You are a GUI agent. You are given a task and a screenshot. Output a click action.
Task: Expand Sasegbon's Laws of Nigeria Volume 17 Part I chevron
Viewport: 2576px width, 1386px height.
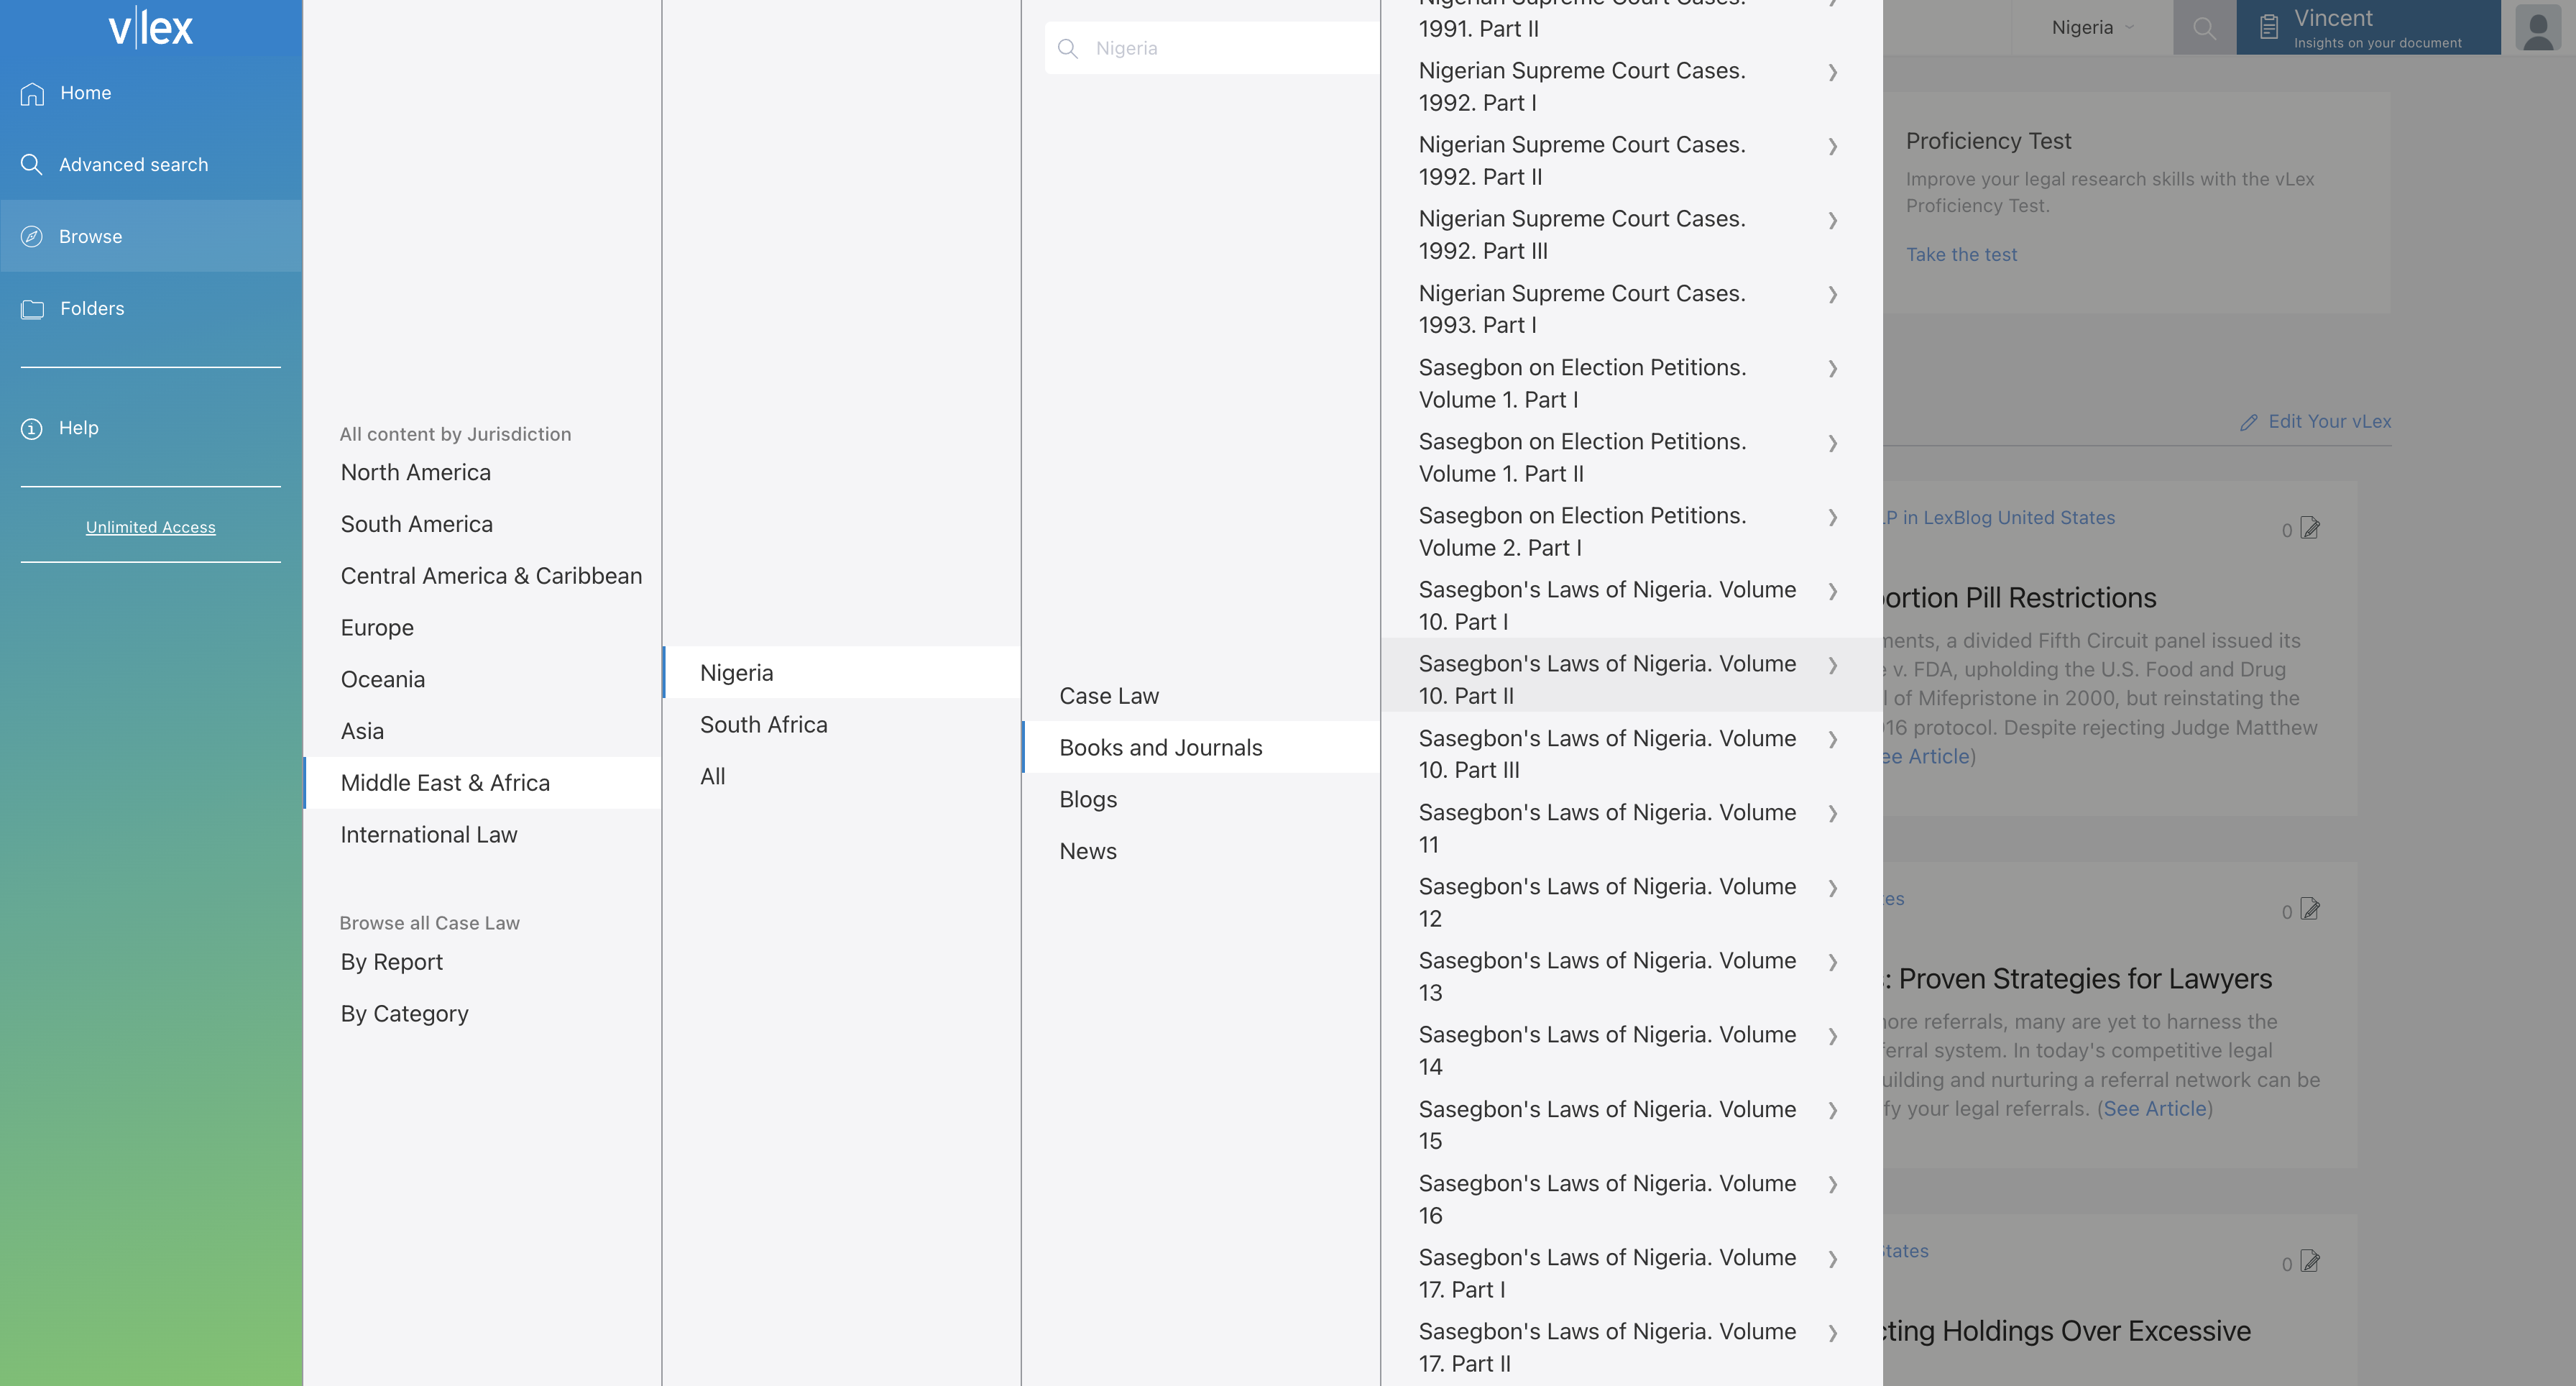coord(1833,1259)
